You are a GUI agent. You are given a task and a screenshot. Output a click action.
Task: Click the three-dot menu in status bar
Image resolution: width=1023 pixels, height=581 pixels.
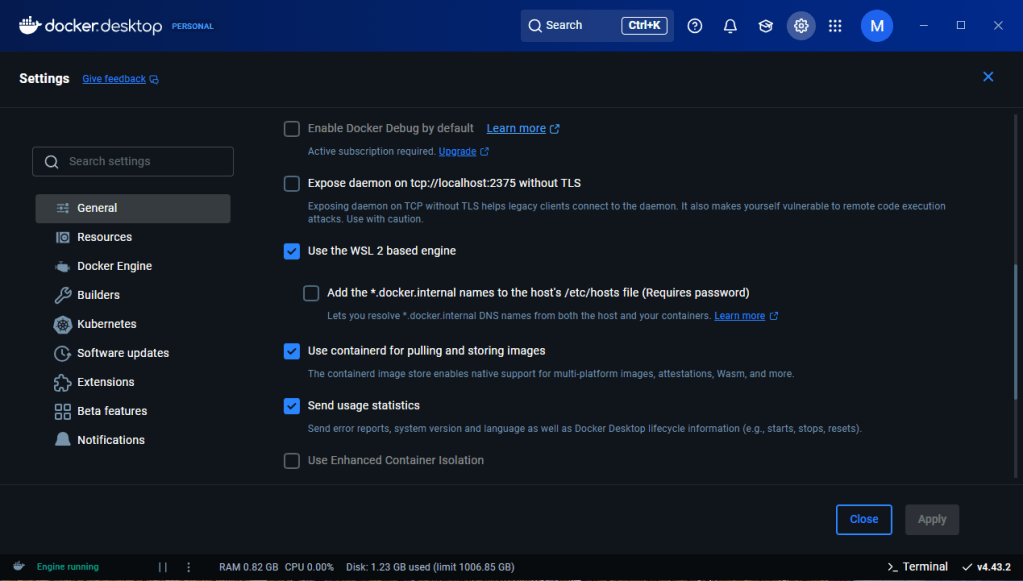click(x=188, y=567)
